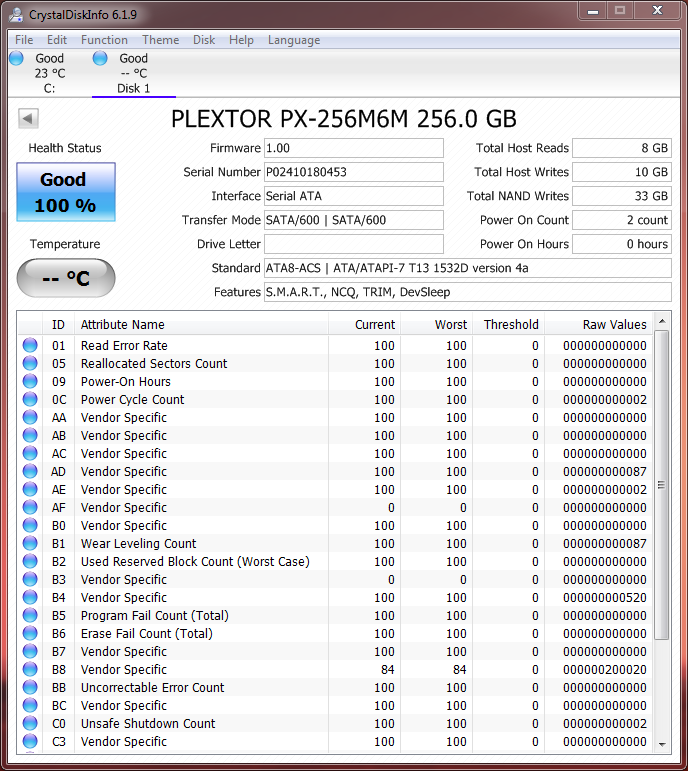
Task: Click the Serial Number field
Action: pyautogui.click(x=353, y=172)
